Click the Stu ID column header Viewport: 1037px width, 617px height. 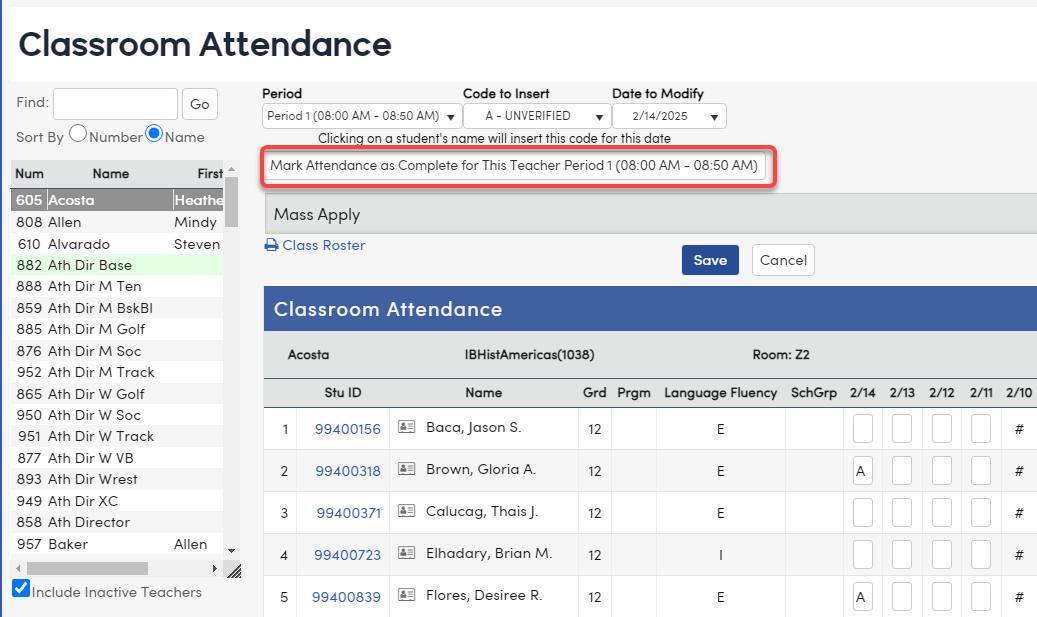click(343, 393)
